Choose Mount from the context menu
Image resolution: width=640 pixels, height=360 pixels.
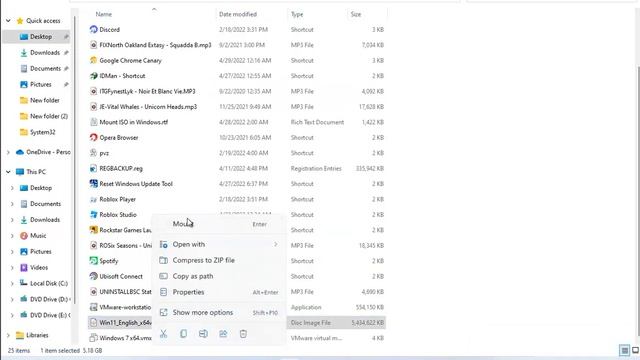click(x=219, y=224)
